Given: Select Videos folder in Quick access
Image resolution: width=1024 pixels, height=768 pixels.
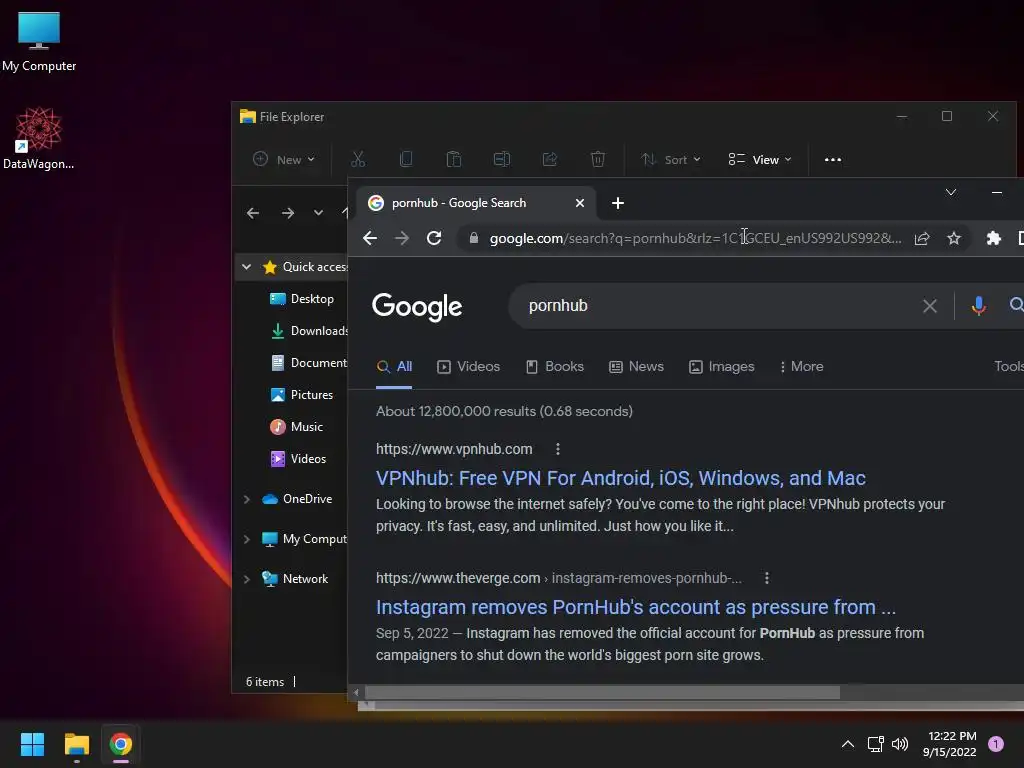Looking at the screenshot, I should (297, 458).
